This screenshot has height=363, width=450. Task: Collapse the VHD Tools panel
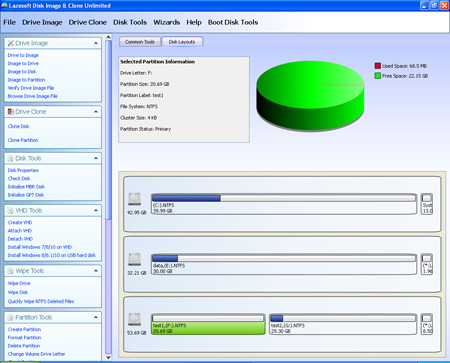click(x=96, y=211)
